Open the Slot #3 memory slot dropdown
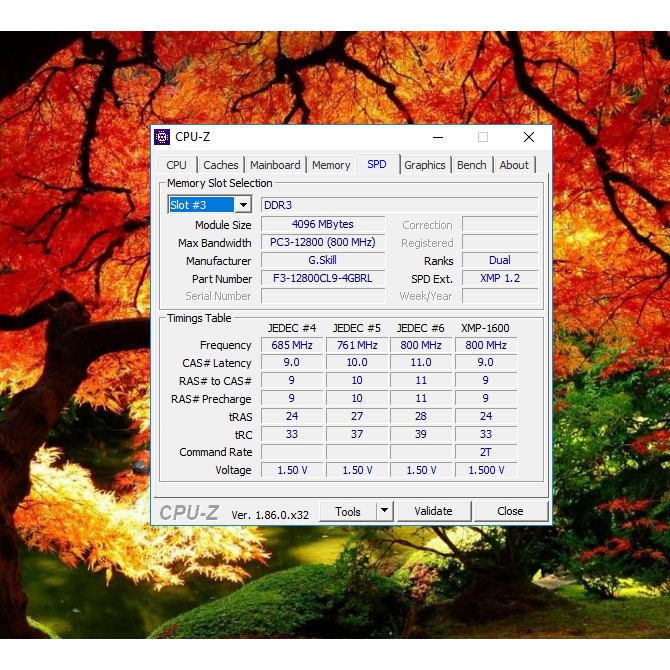Screen dimensions: 670x670 (242, 205)
